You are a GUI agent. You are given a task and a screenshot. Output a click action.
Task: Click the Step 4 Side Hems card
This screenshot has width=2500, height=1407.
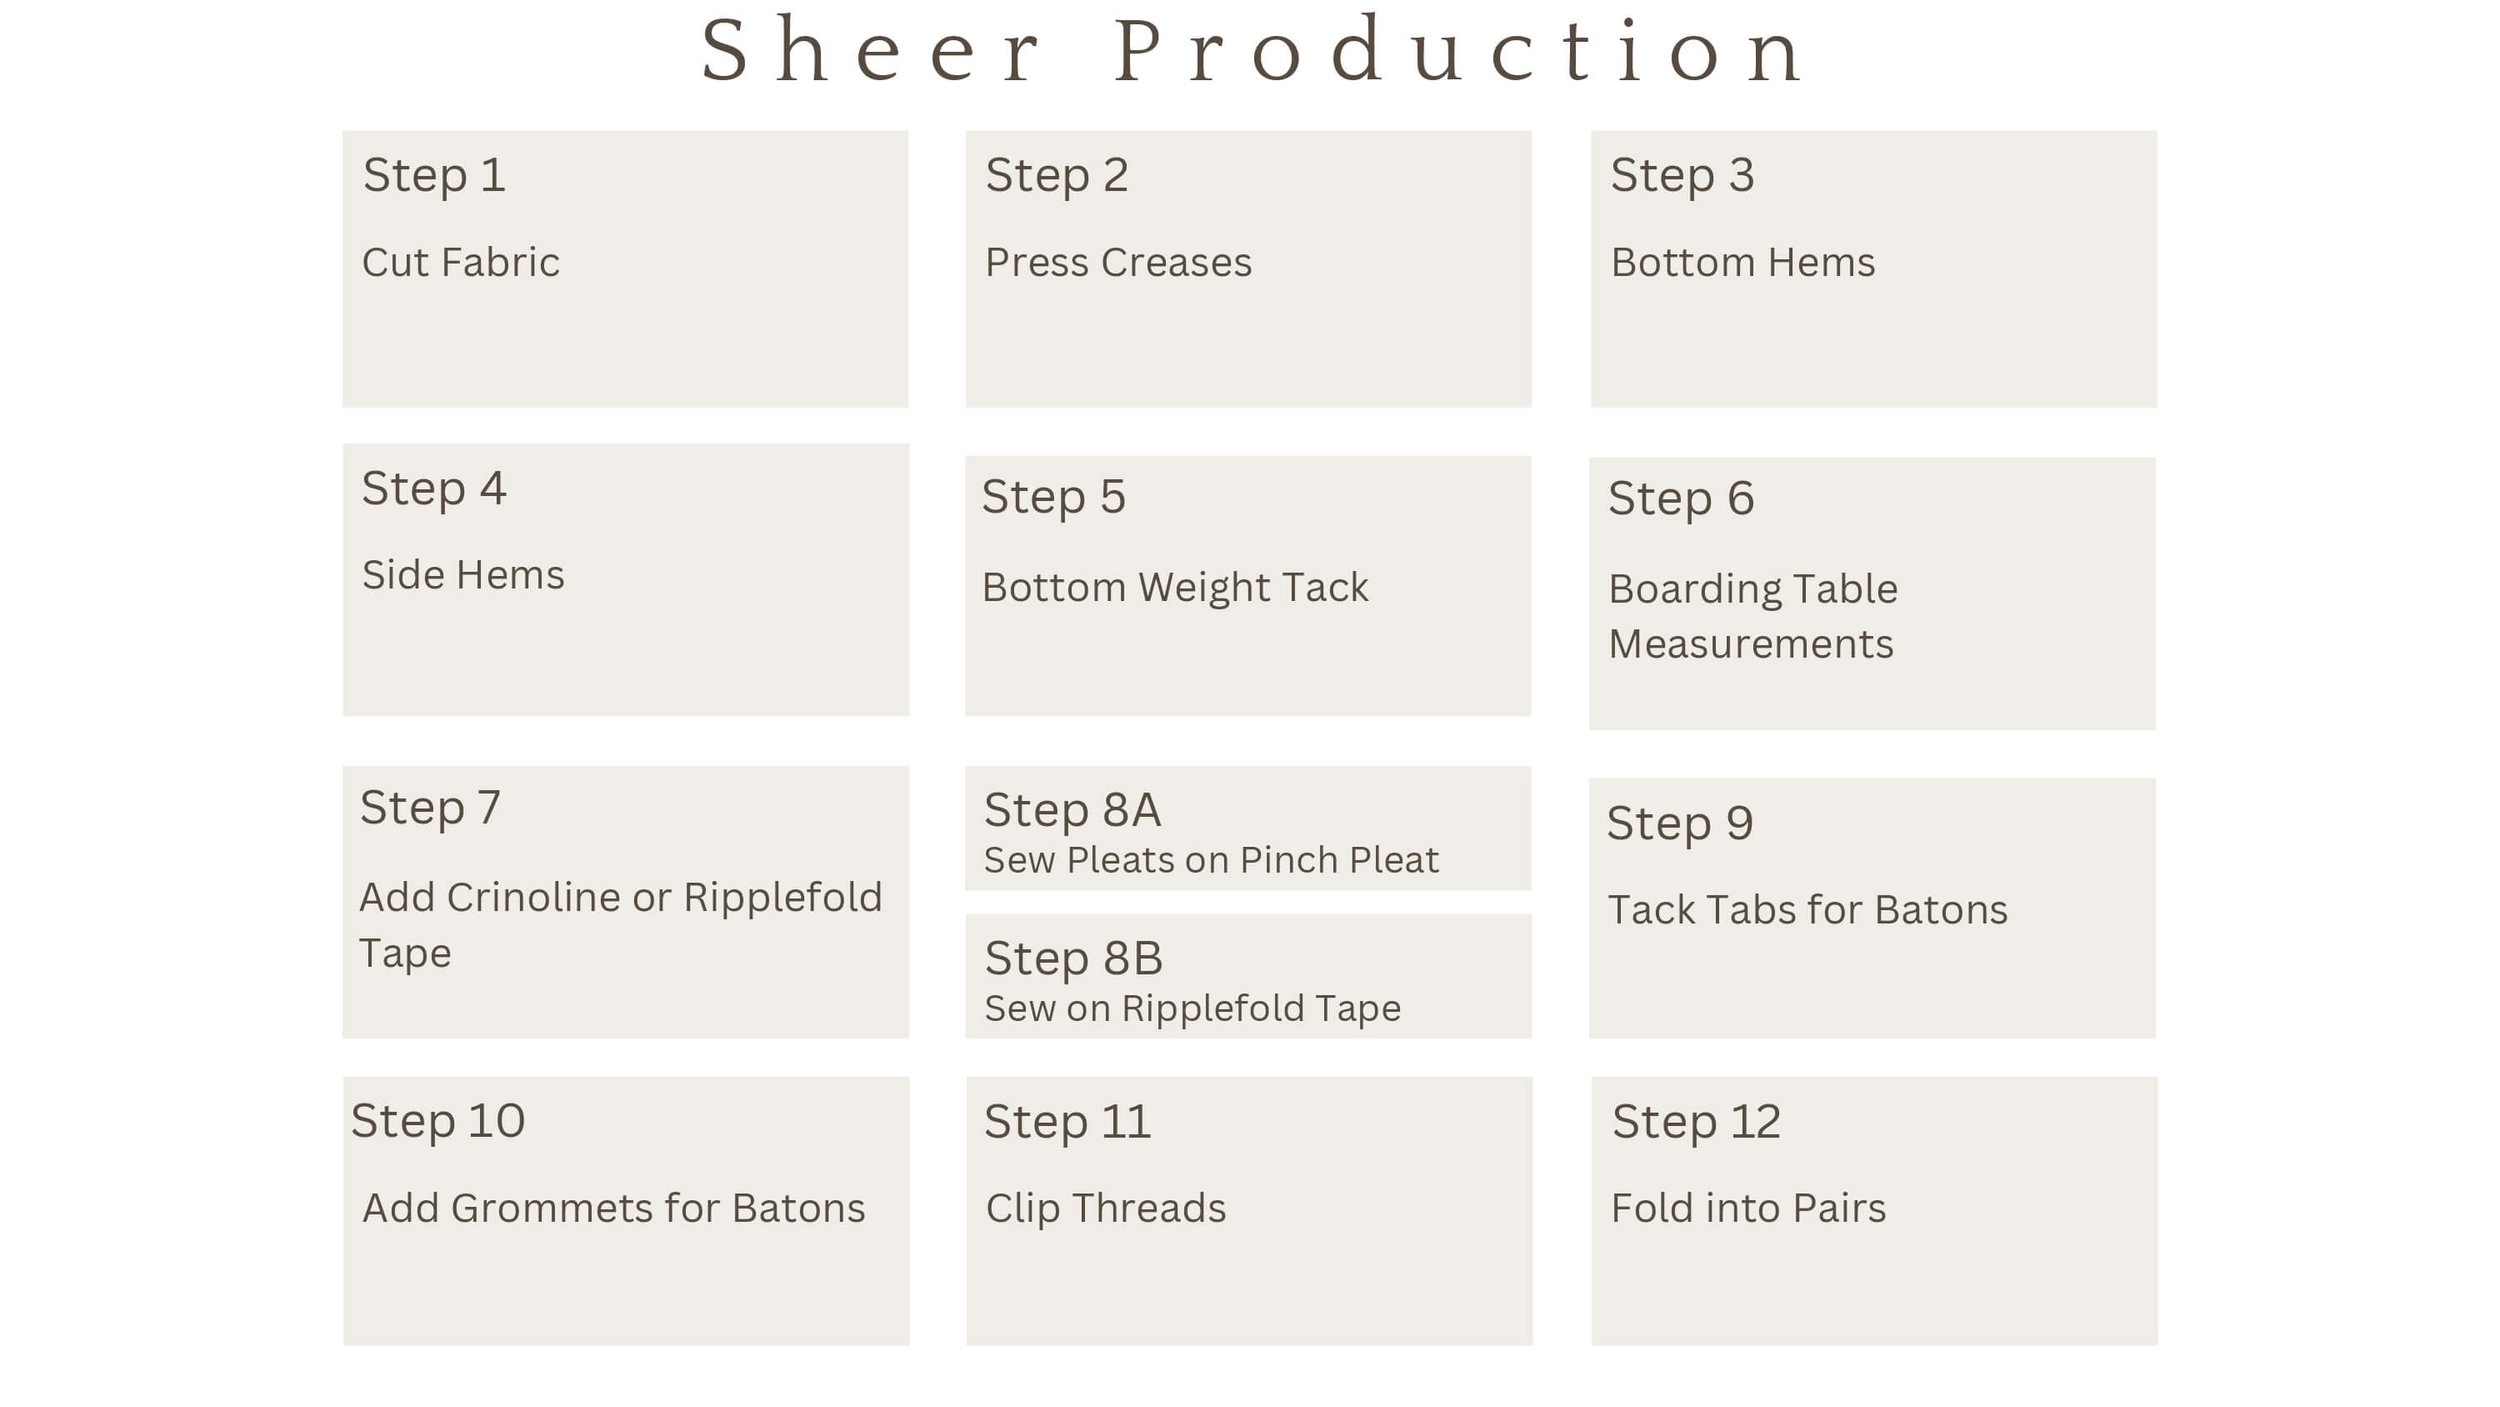[625, 580]
